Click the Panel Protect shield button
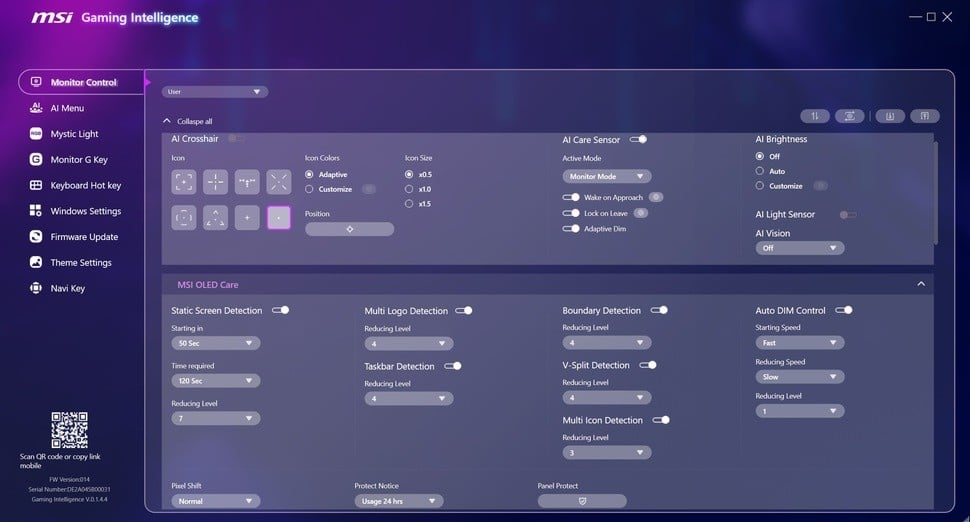This screenshot has width=970, height=522. point(582,501)
